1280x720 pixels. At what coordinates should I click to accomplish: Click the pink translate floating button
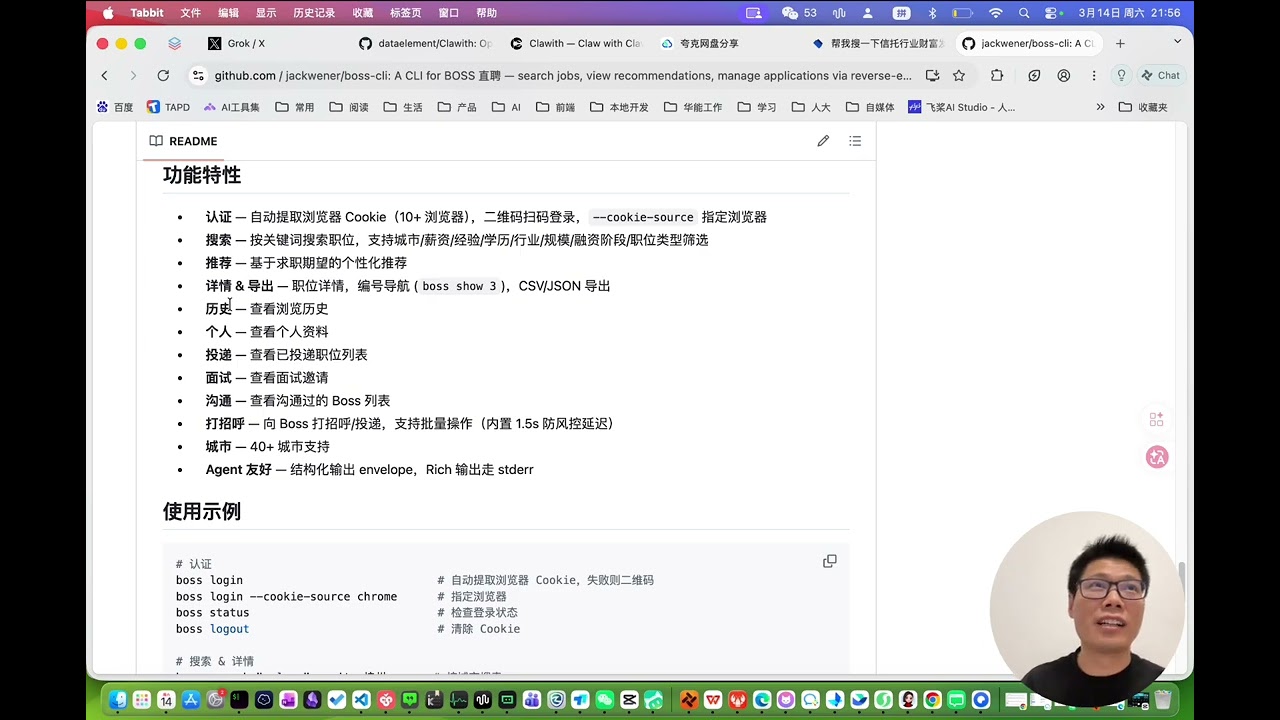click(x=1157, y=457)
